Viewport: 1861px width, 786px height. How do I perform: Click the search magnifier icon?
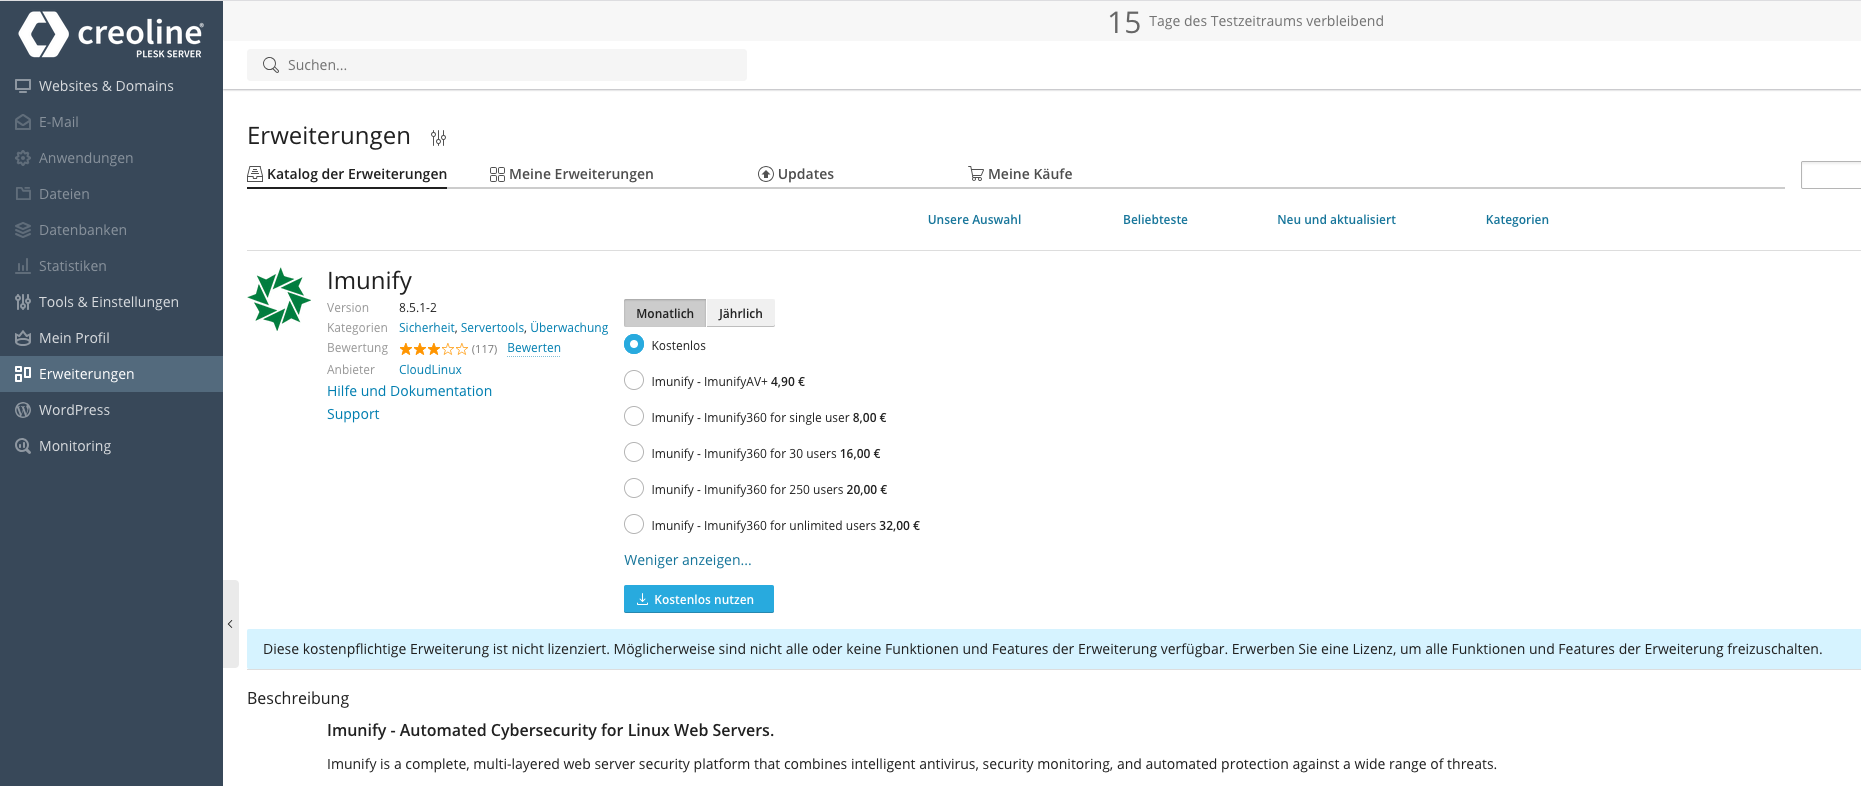270,65
